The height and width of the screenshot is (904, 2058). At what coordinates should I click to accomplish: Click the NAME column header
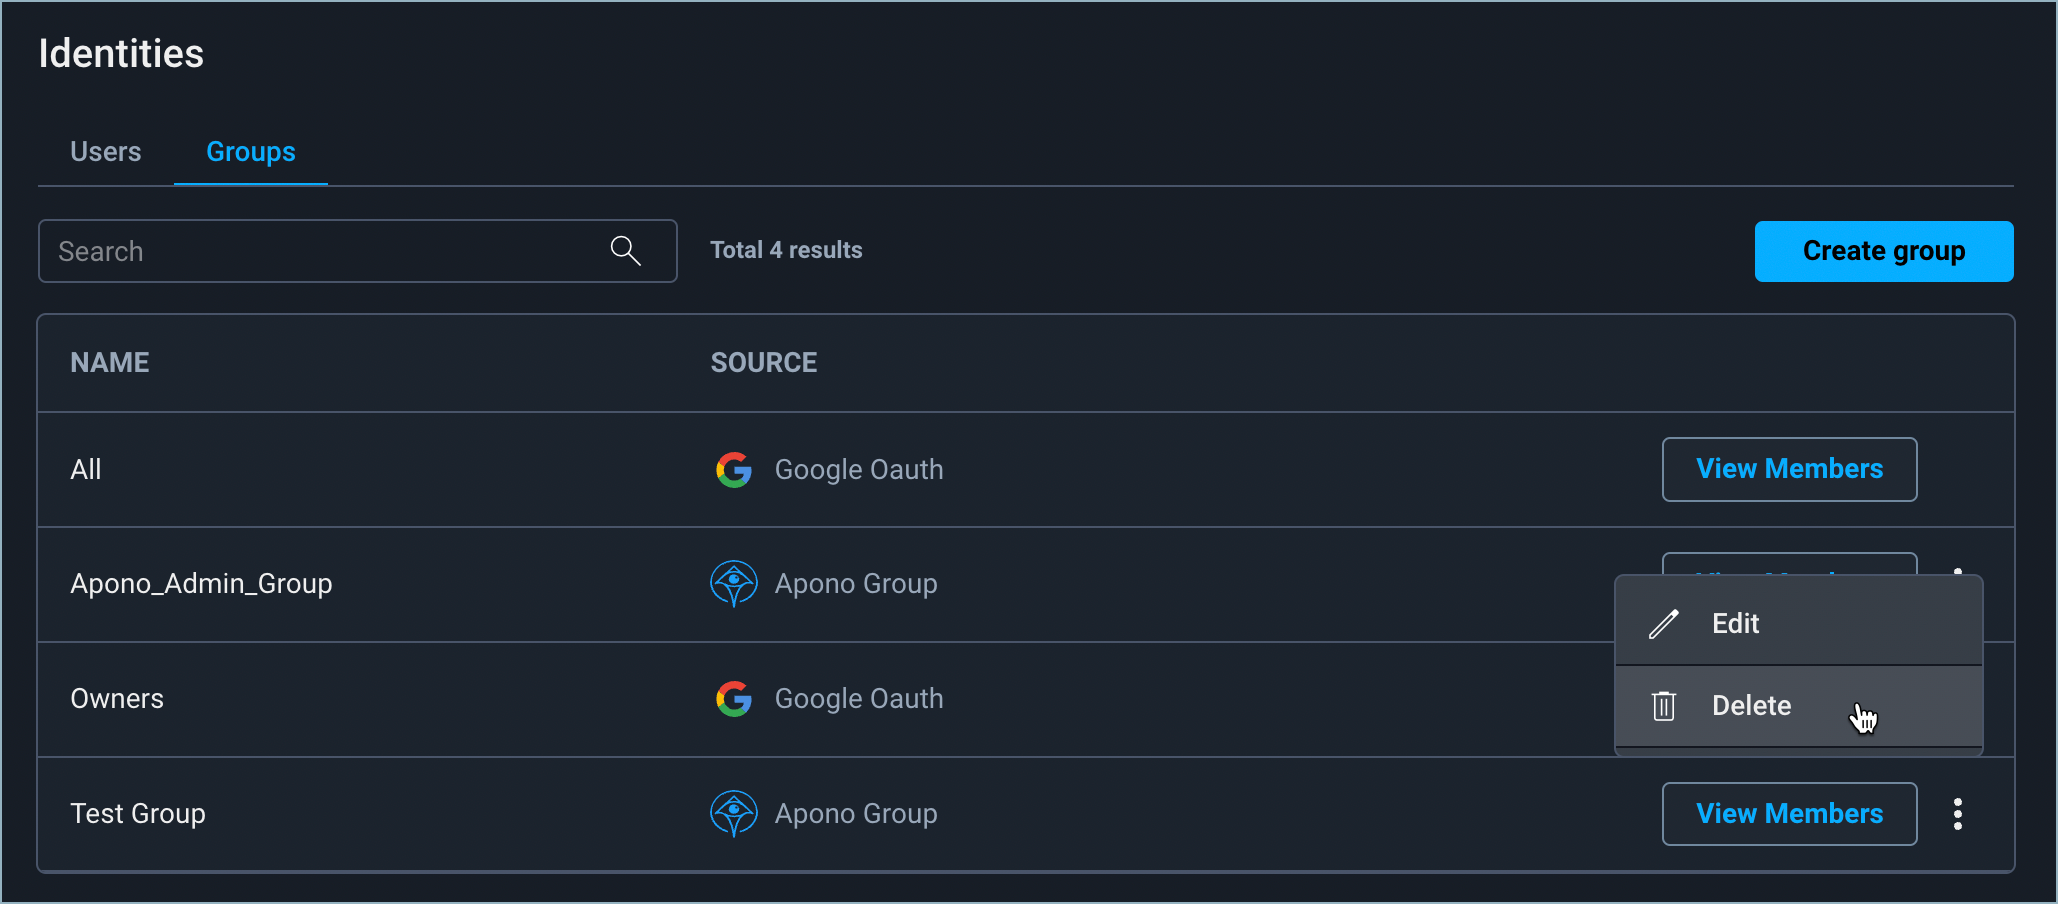coord(110,363)
